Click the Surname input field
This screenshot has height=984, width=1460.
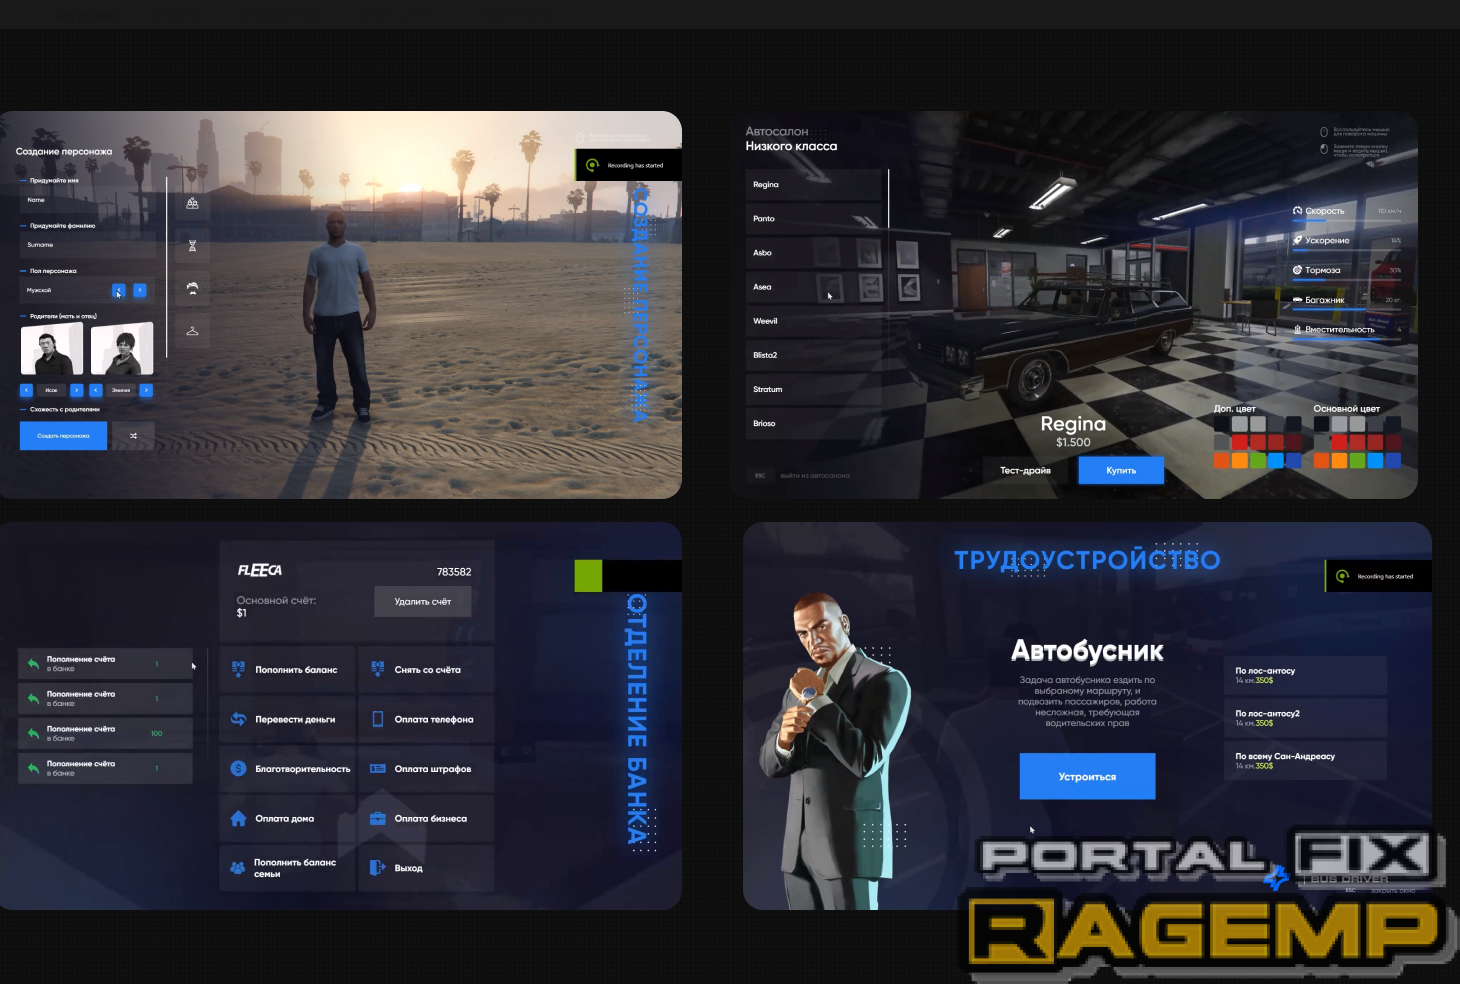click(x=88, y=245)
